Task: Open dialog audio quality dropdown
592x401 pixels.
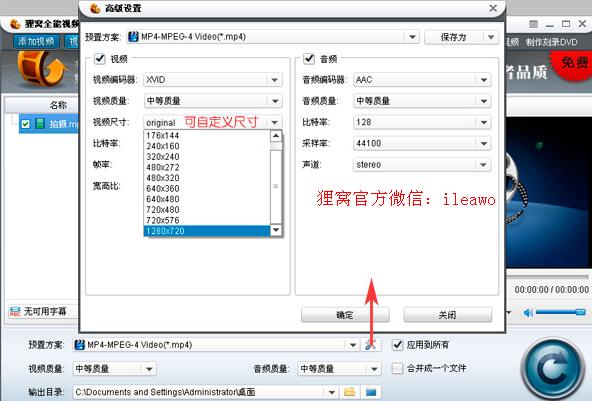Action: pyautogui.click(x=484, y=101)
